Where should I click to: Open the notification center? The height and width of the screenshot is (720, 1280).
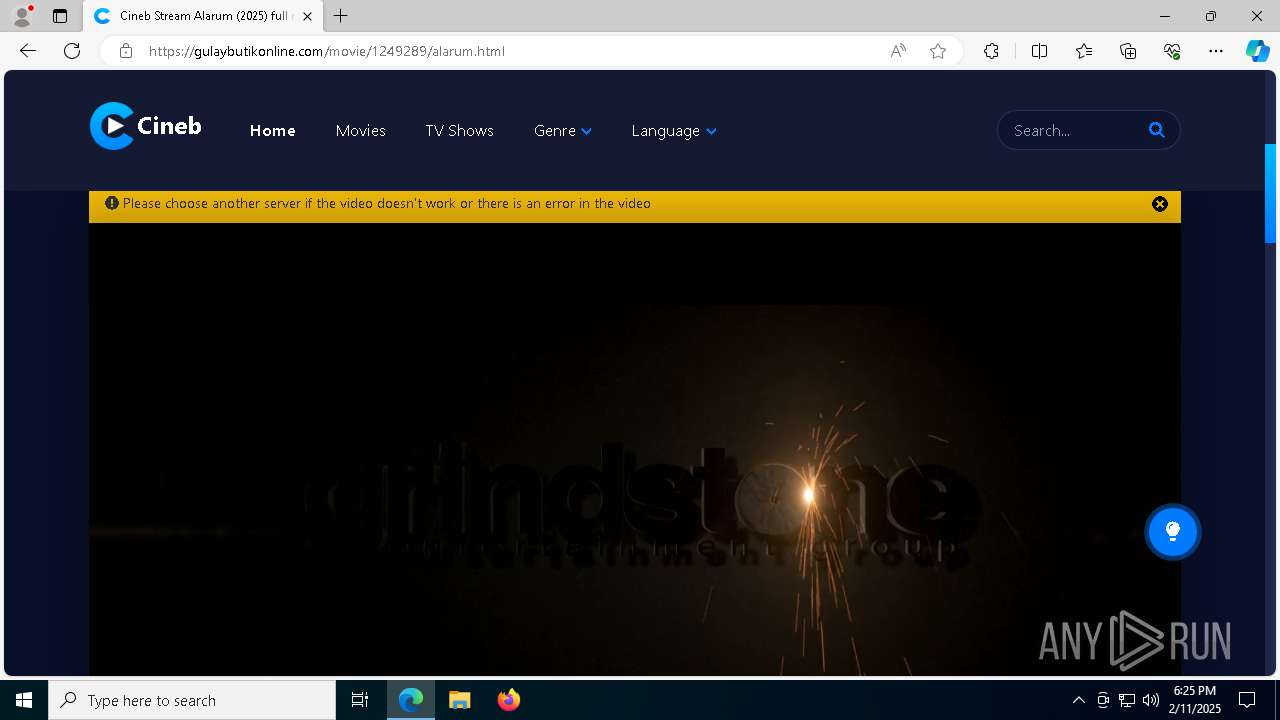1247,700
